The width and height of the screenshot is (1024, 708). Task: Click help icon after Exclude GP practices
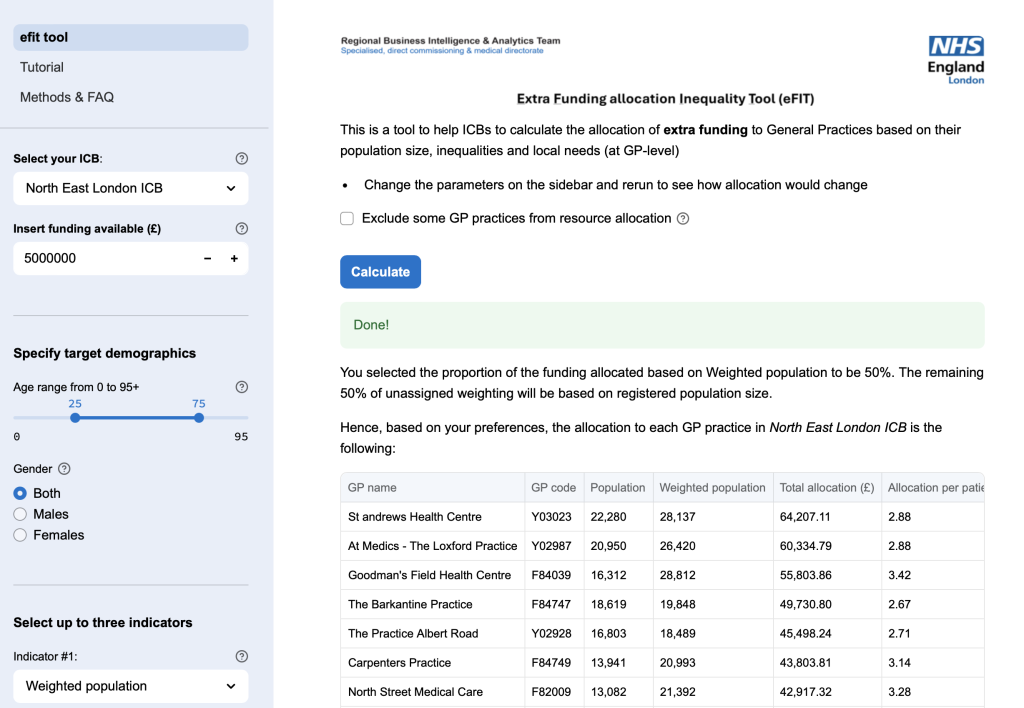coord(683,219)
